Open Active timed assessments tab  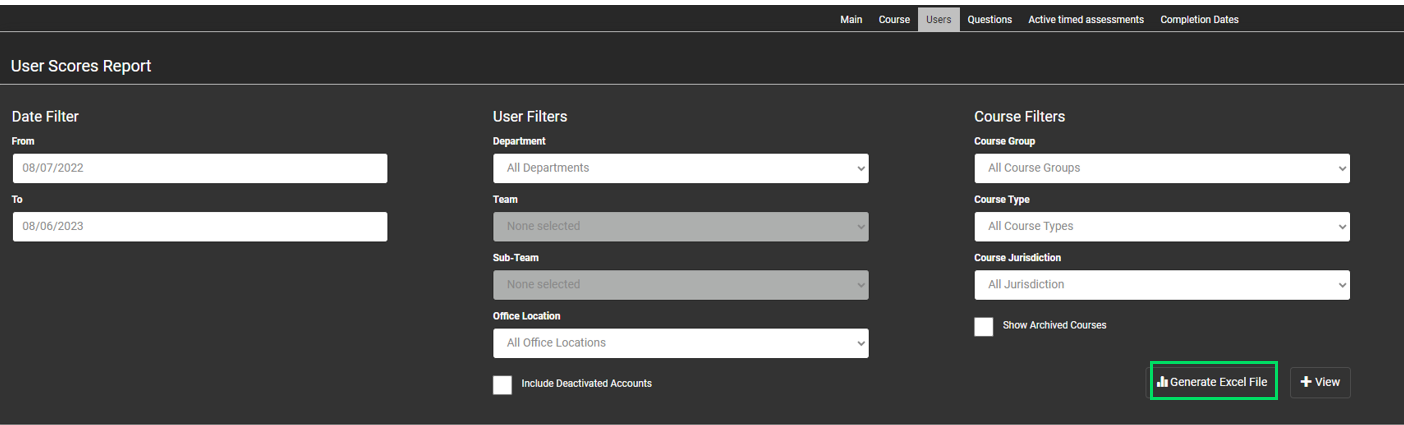(1086, 19)
